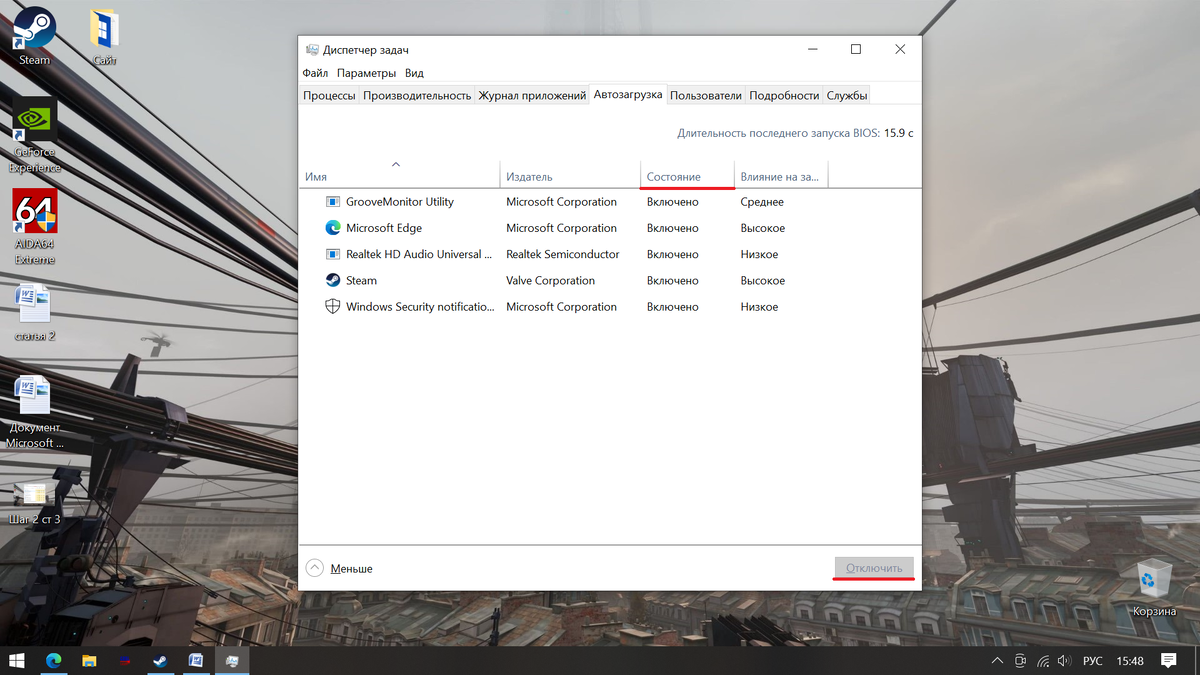Screen dimensions: 1200x675
Task: Click the Steam icon in startup list
Action: [333, 281]
